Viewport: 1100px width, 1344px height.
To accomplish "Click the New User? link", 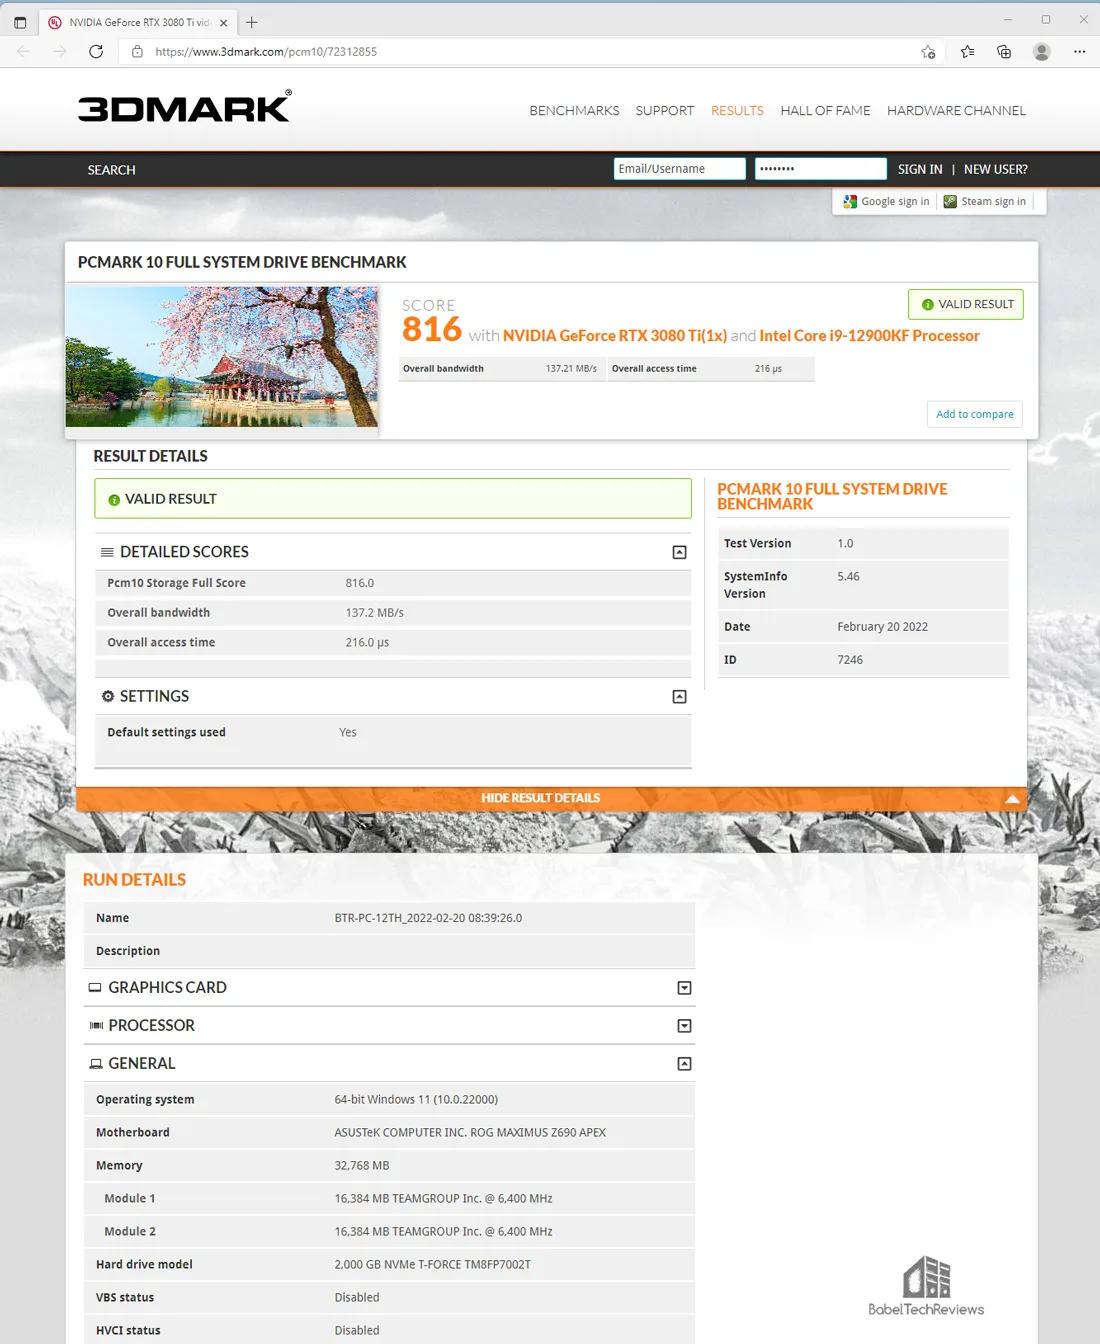I will coord(996,169).
